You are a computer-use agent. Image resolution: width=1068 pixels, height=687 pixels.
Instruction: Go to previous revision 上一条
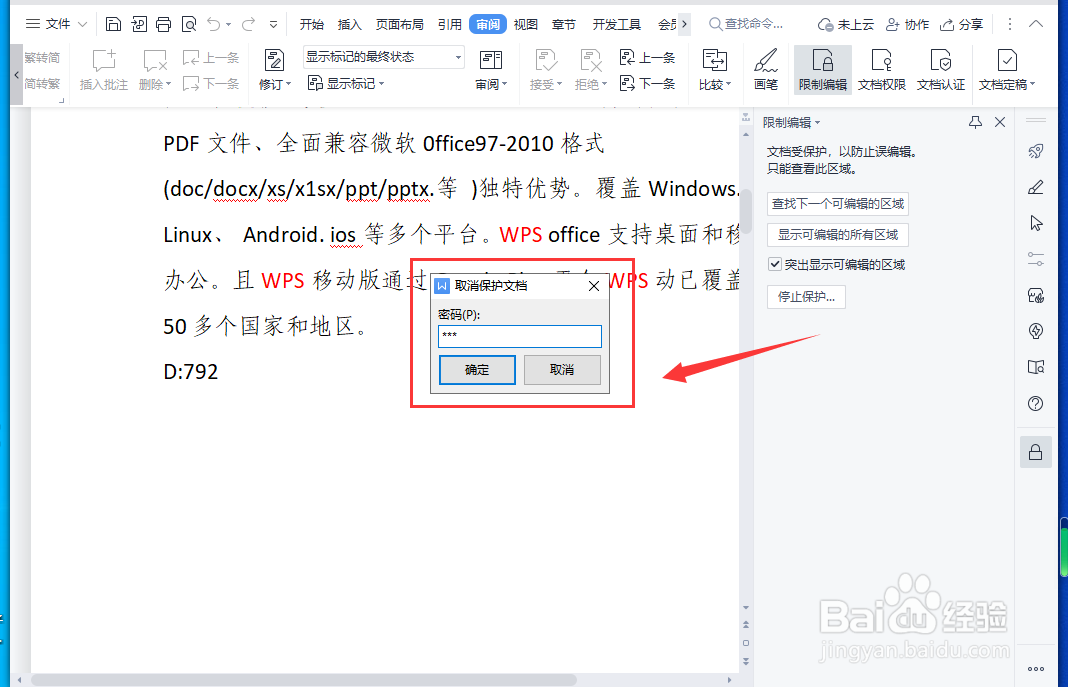pyautogui.click(x=647, y=58)
